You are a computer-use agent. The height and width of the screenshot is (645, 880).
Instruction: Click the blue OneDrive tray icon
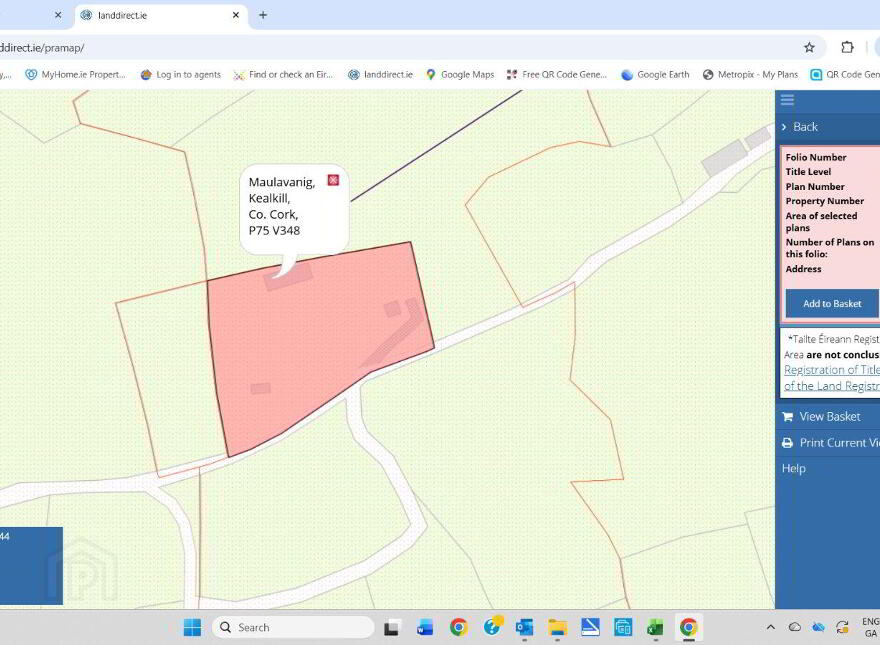pos(818,627)
